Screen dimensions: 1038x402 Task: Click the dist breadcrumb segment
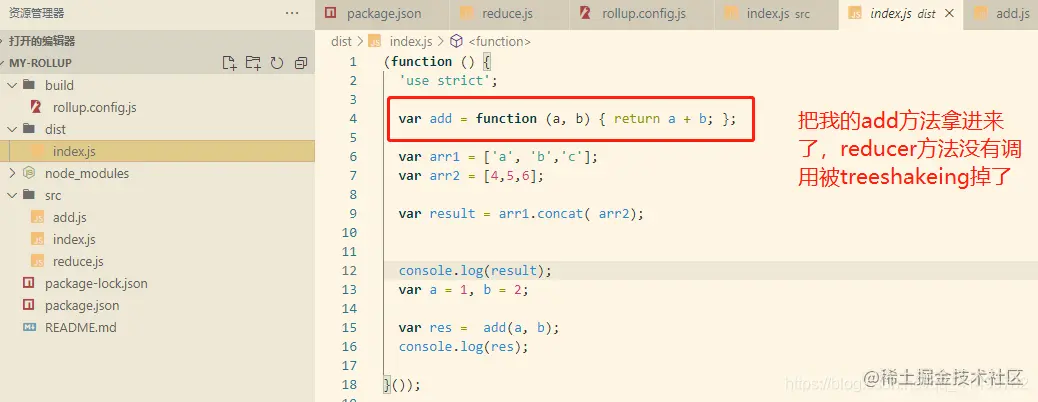click(341, 41)
